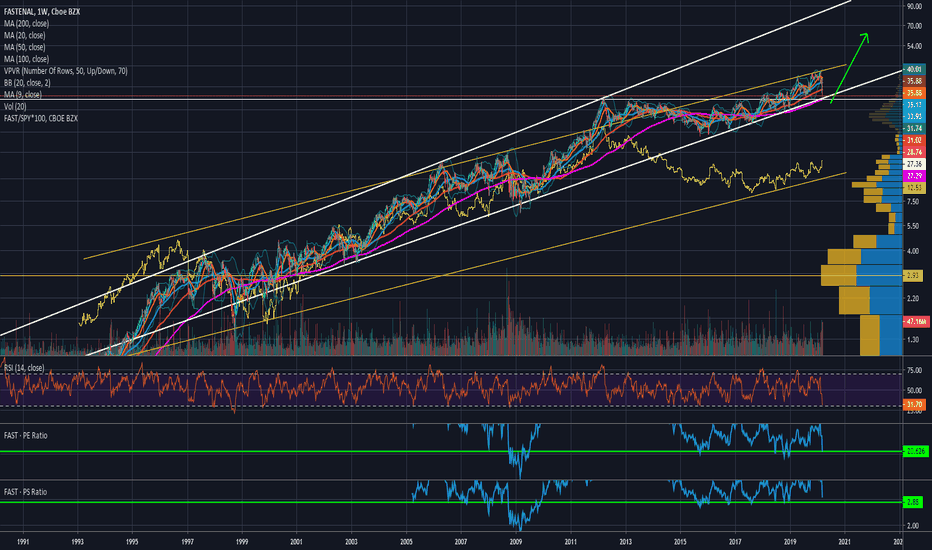The height and width of the screenshot is (550, 932).
Task: Select the BB (20, close, 2) indicator label
Action: click(27, 83)
